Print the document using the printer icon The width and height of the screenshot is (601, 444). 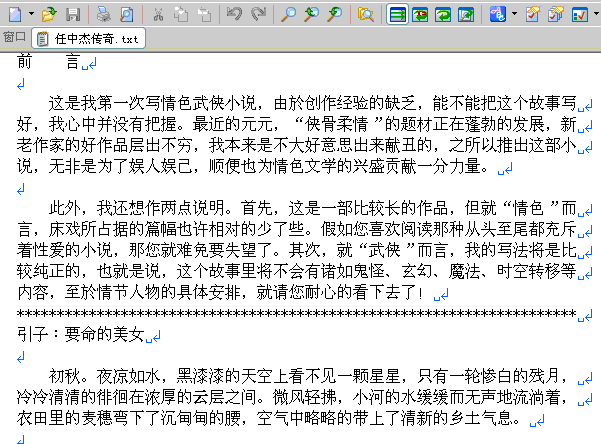tap(103, 15)
